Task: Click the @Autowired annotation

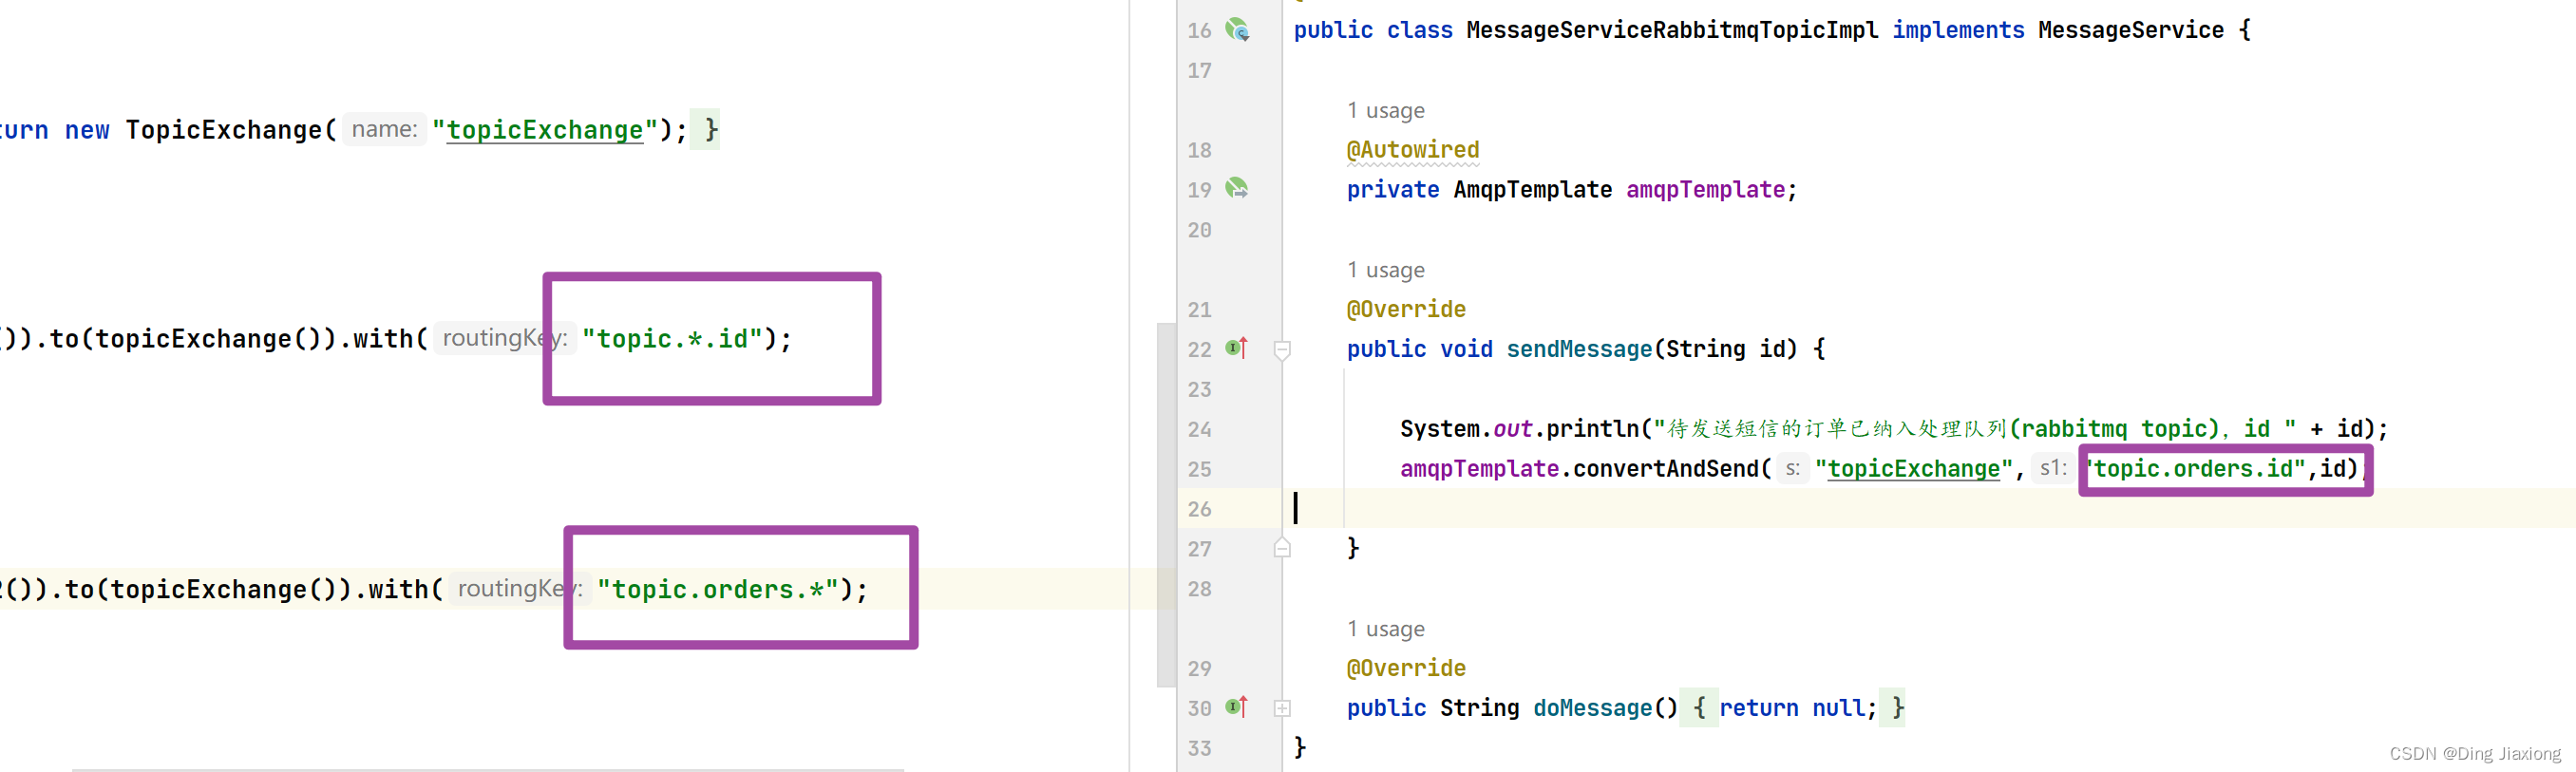Action: click(x=1412, y=150)
